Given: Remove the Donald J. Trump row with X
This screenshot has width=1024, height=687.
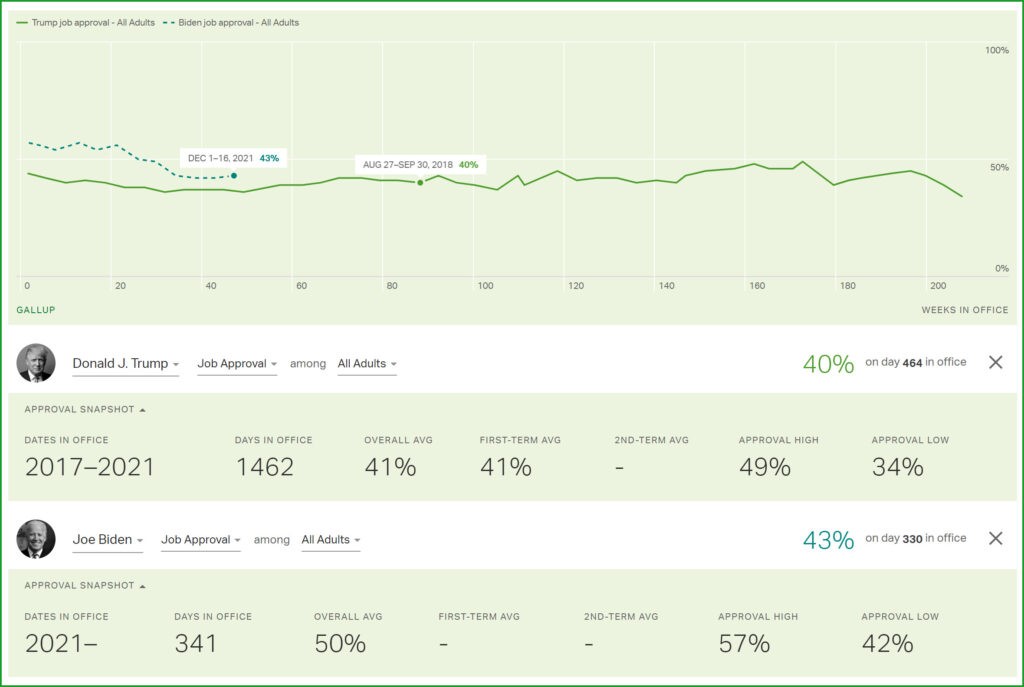Looking at the screenshot, I should pos(995,363).
